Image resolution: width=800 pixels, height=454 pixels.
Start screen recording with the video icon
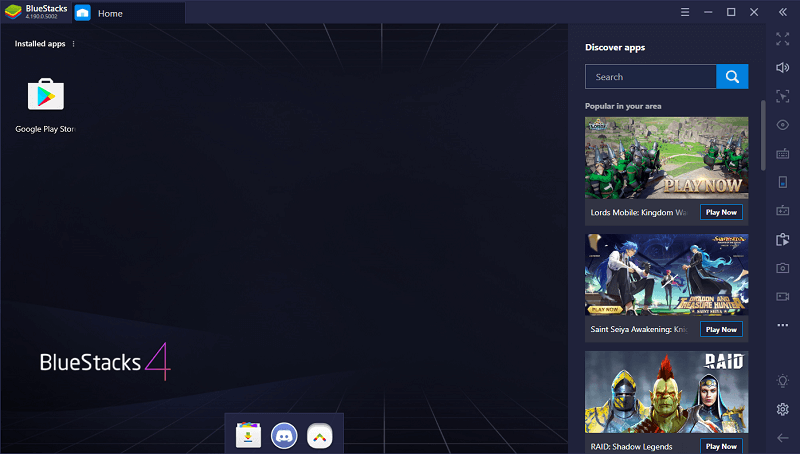pyautogui.click(x=783, y=296)
